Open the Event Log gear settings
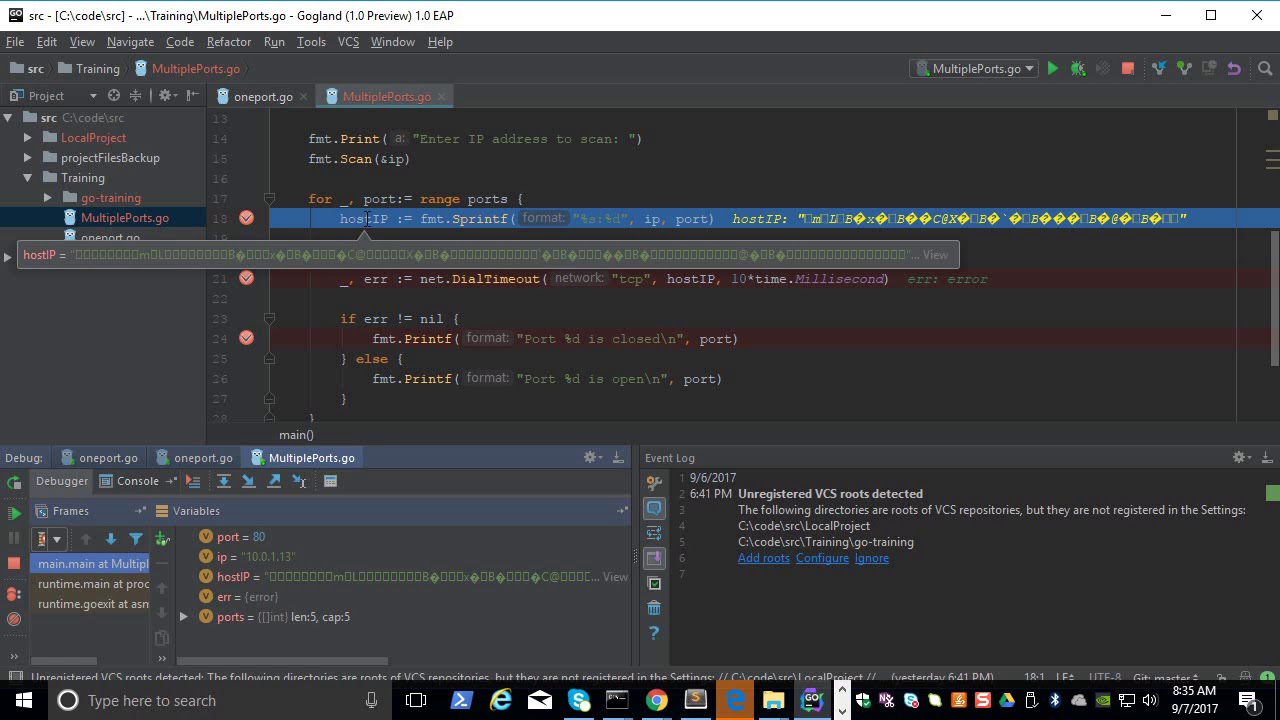 pos(1239,458)
